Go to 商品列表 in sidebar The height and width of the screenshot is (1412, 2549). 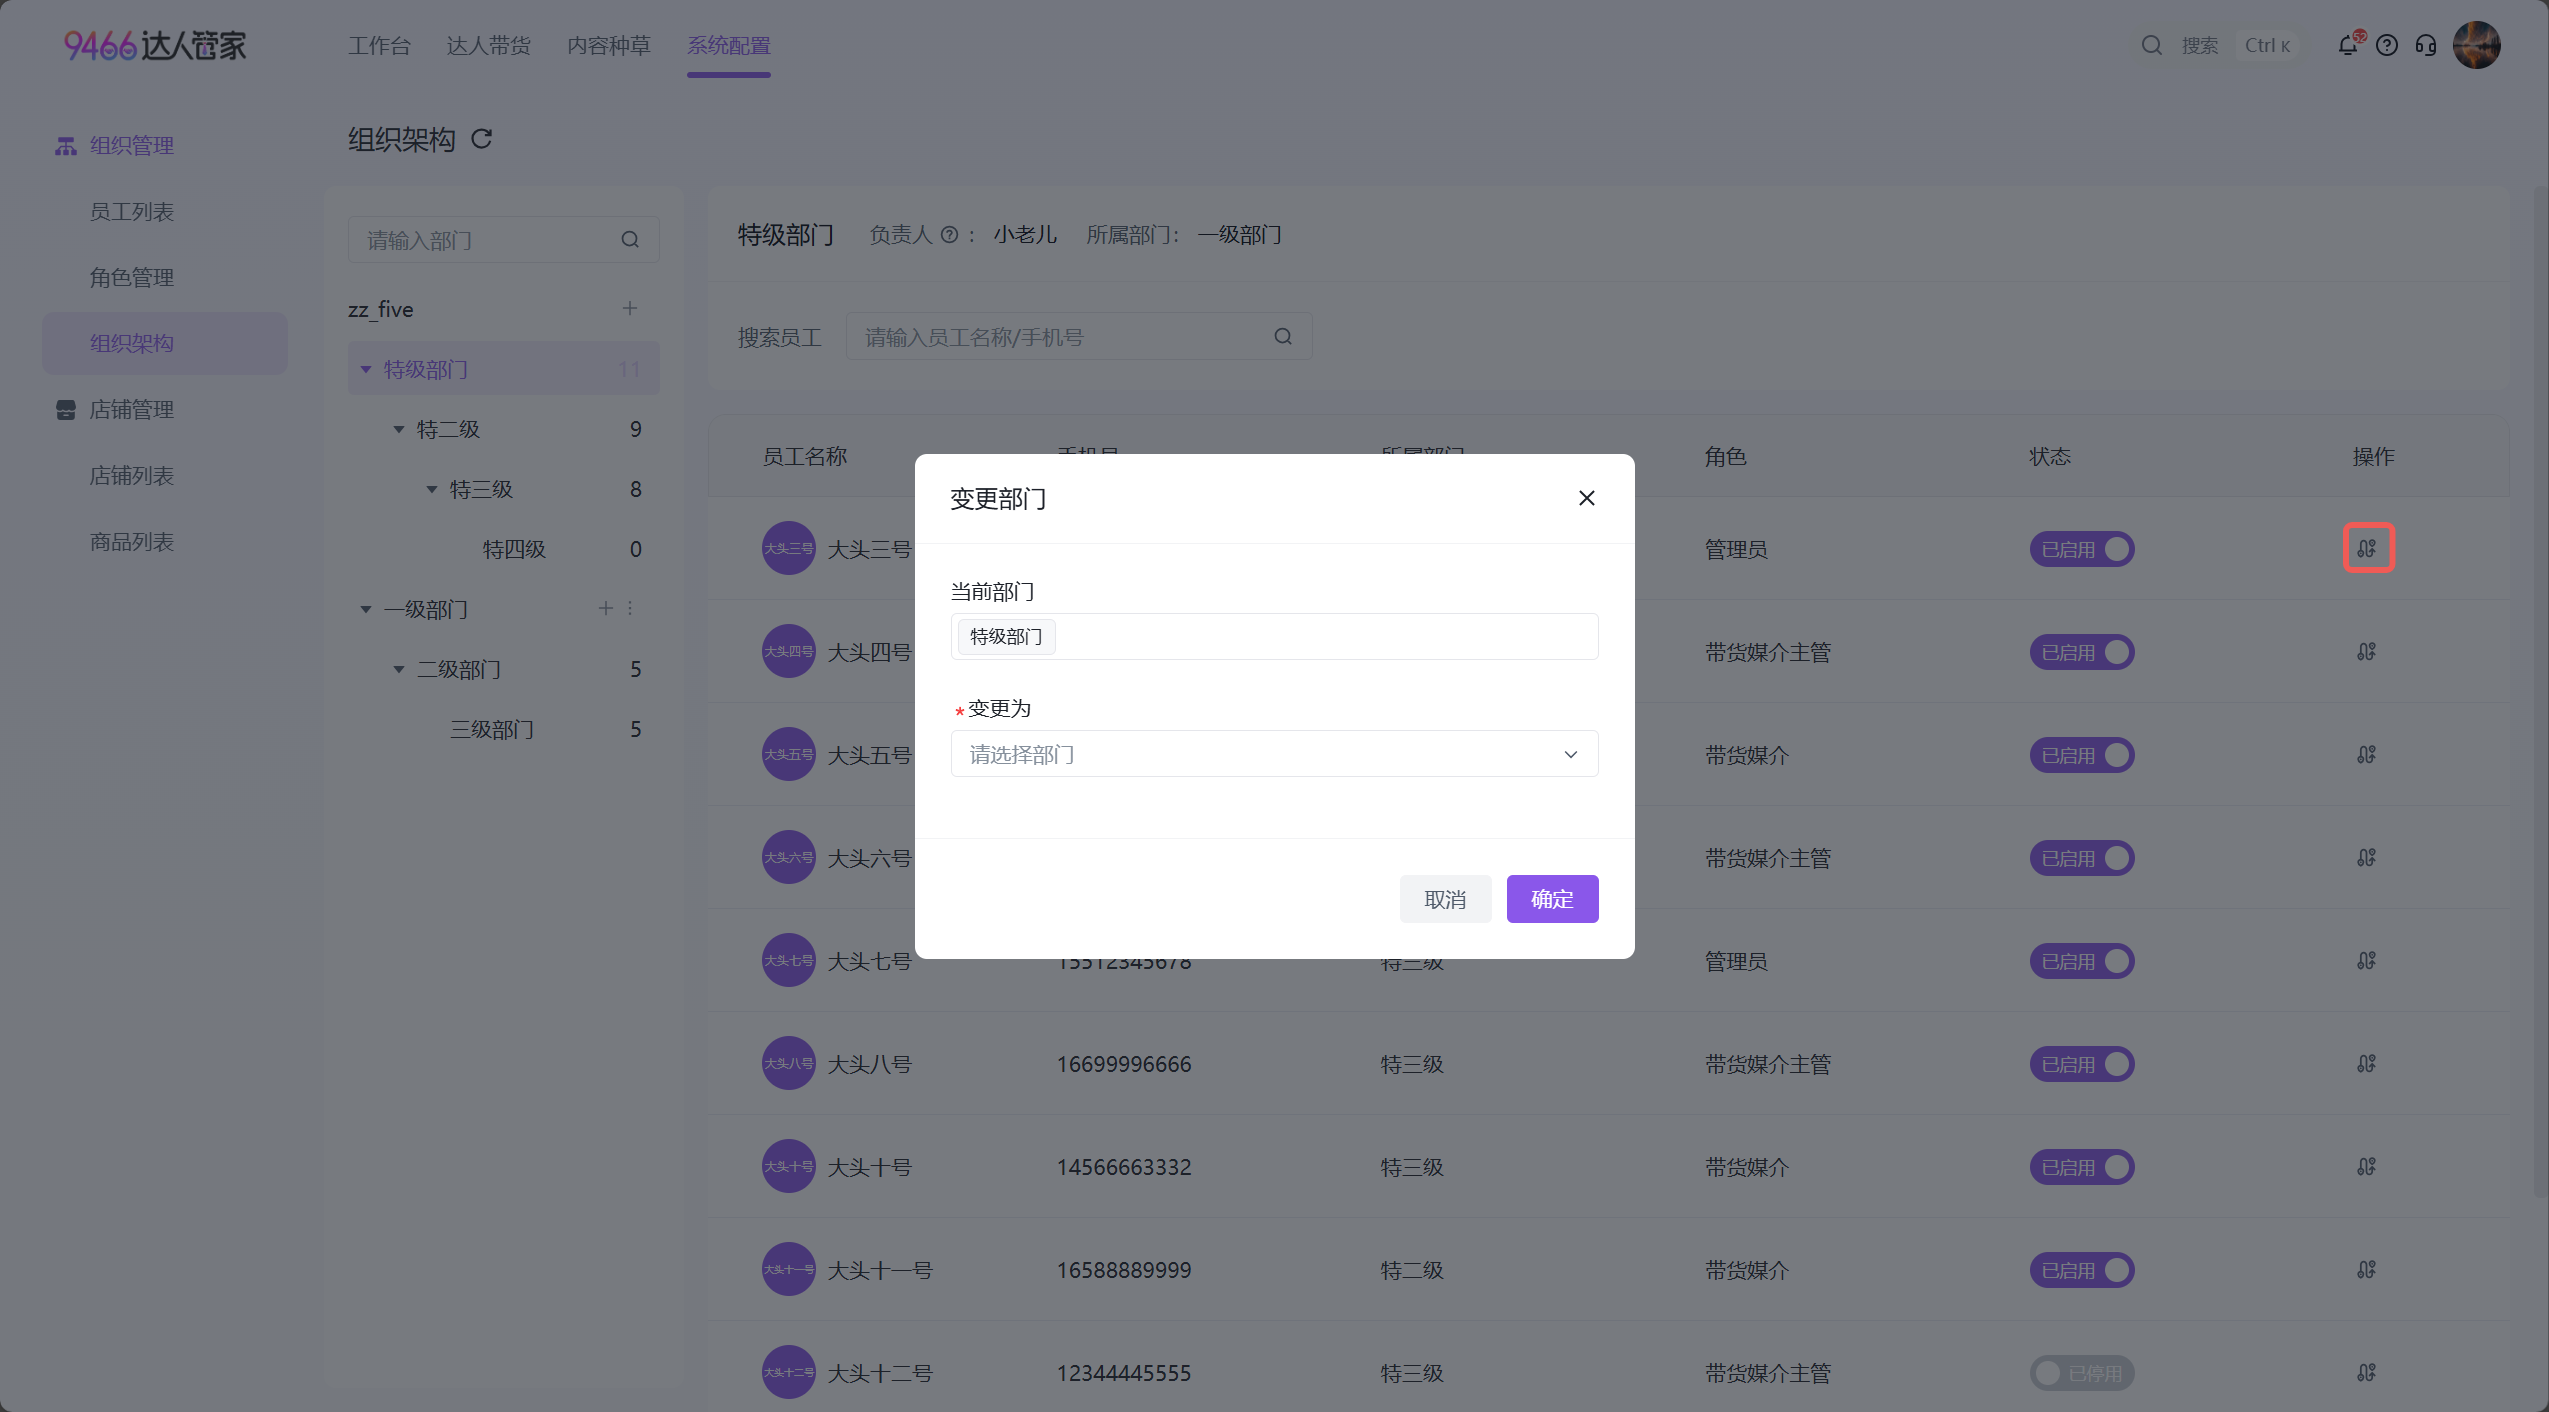coord(132,542)
